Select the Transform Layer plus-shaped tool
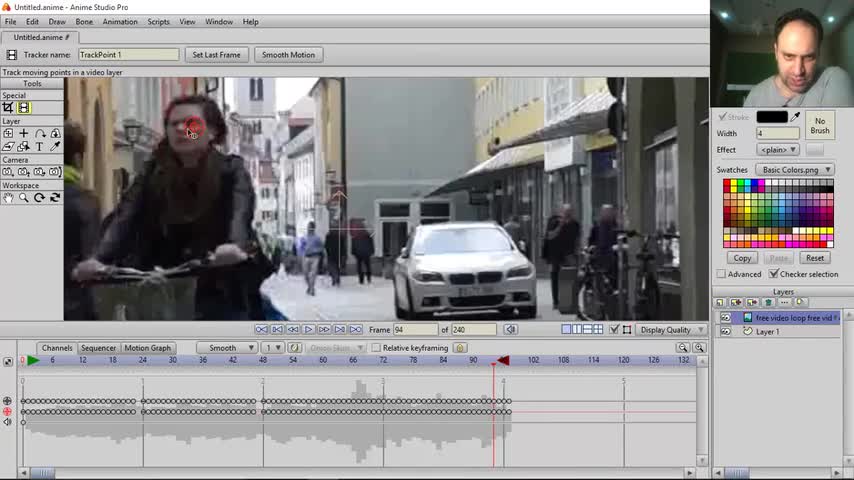This screenshot has height=480, width=854. (24, 133)
